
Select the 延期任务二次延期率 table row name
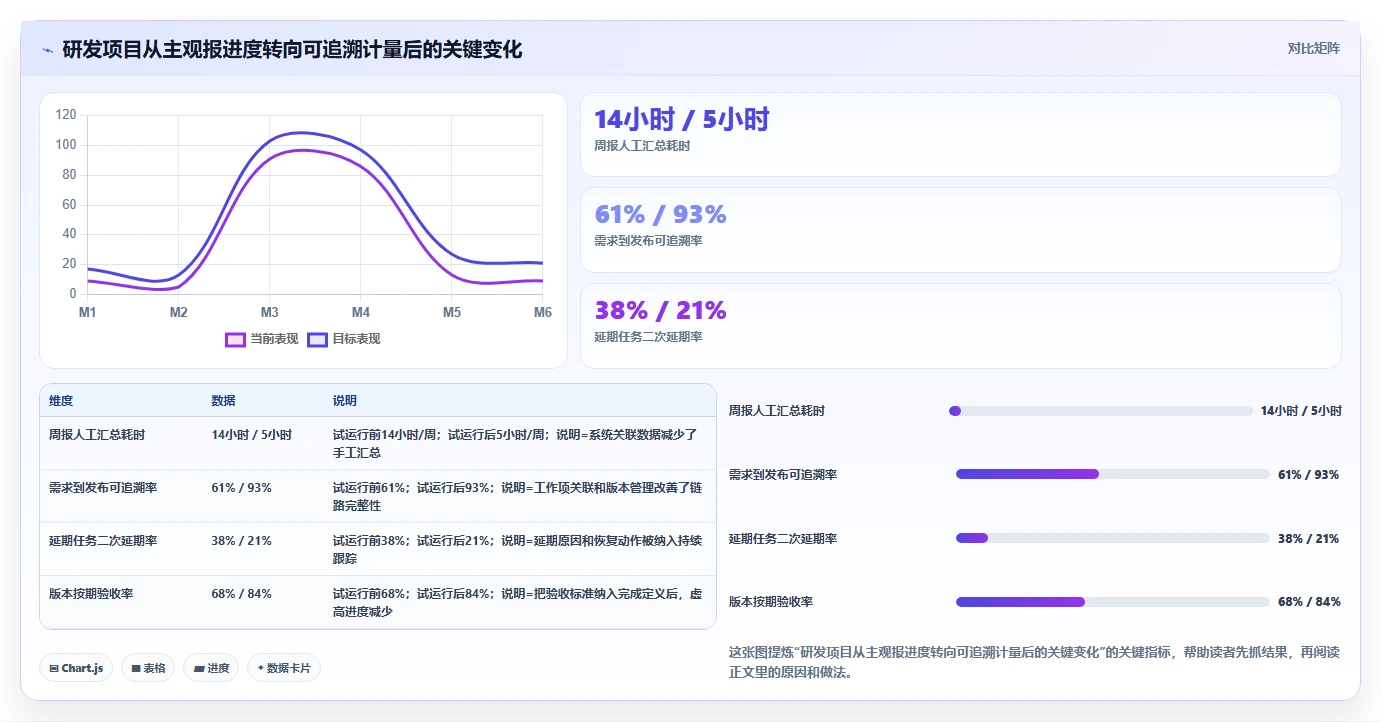pos(103,541)
